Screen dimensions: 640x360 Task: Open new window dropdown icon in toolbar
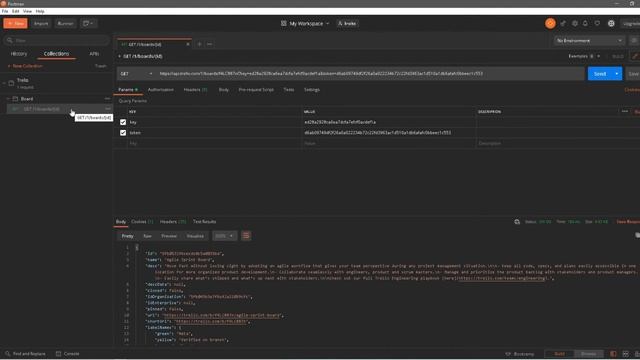click(x=88, y=24)
